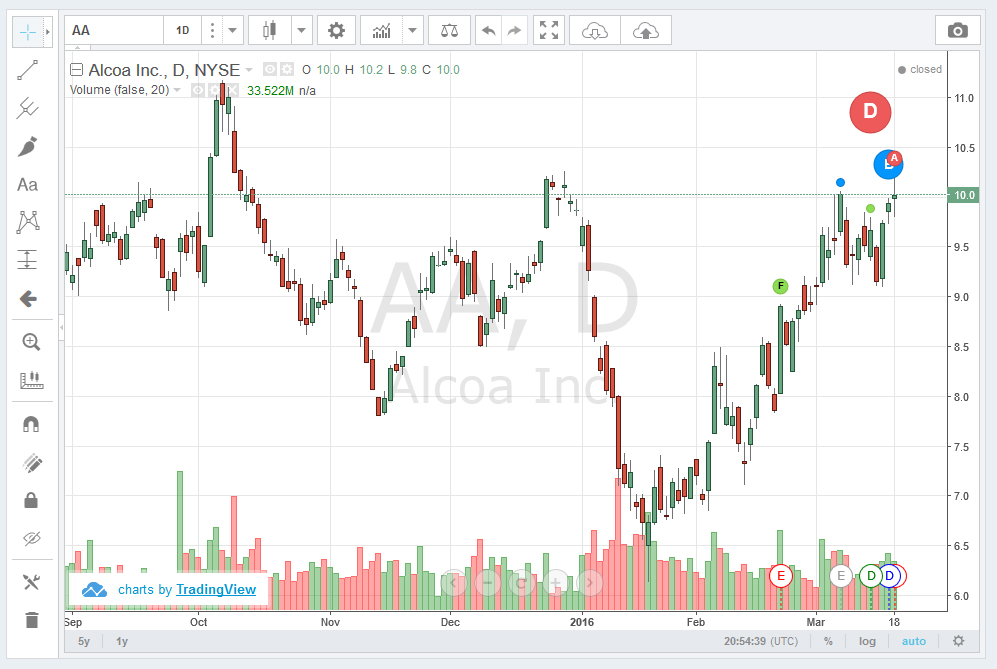
Task: Click the green D dividend marker
Action: pos(870,576)
